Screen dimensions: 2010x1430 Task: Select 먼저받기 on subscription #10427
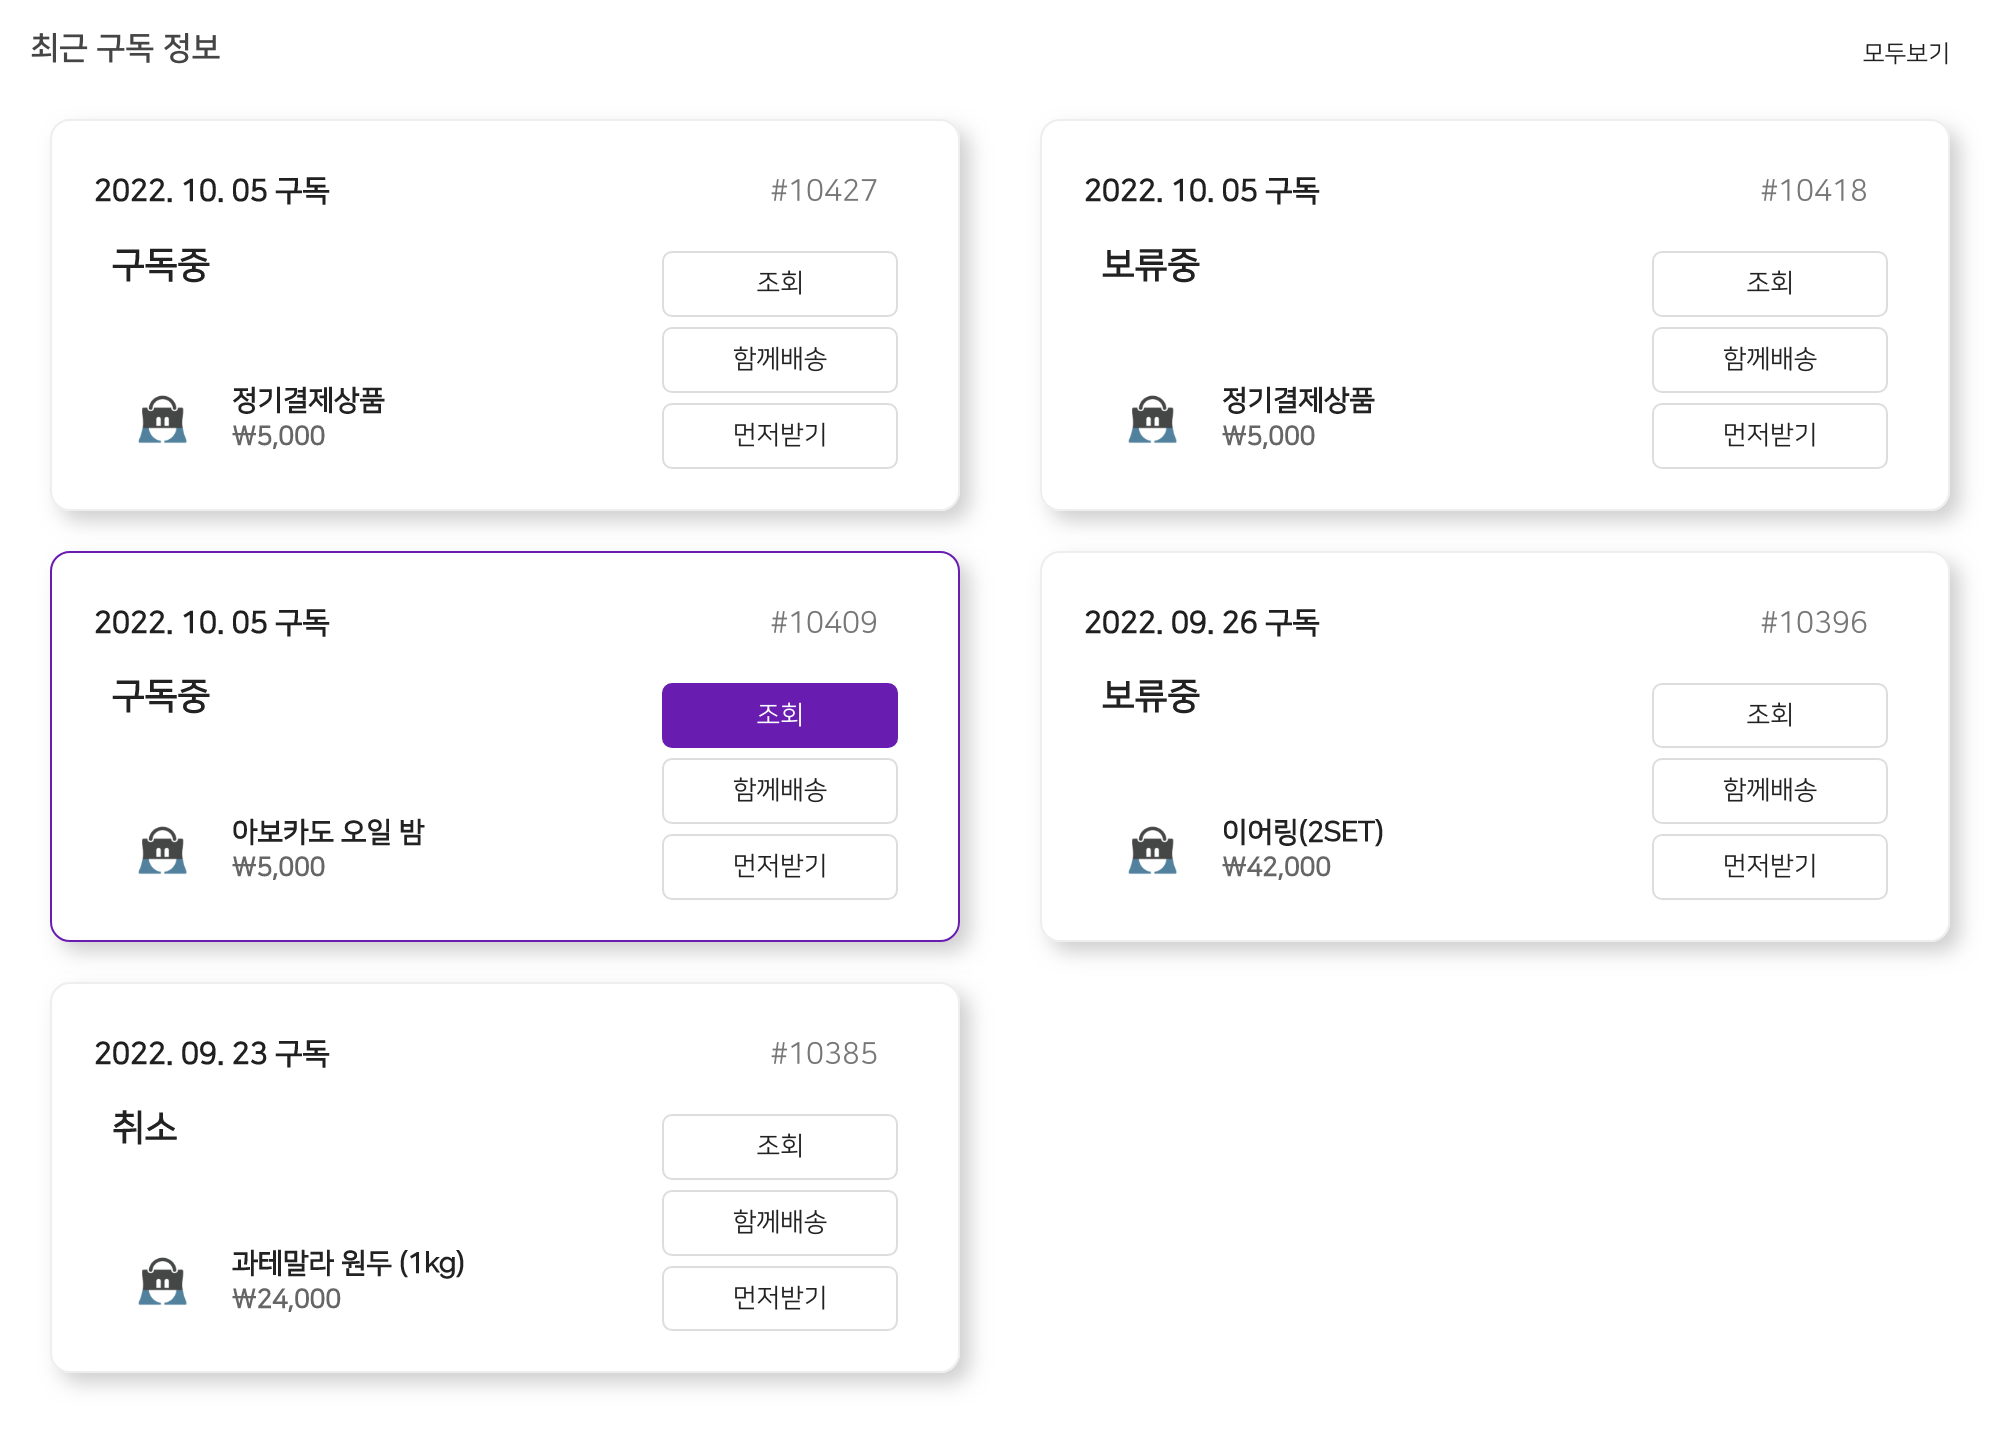pos(779,435)
